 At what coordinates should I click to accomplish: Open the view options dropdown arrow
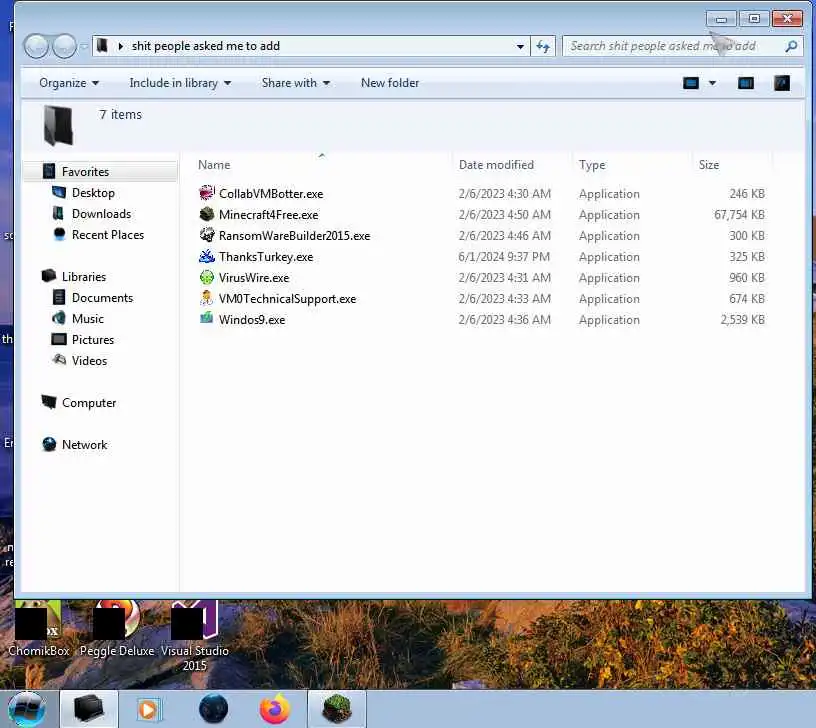point(712,83)
